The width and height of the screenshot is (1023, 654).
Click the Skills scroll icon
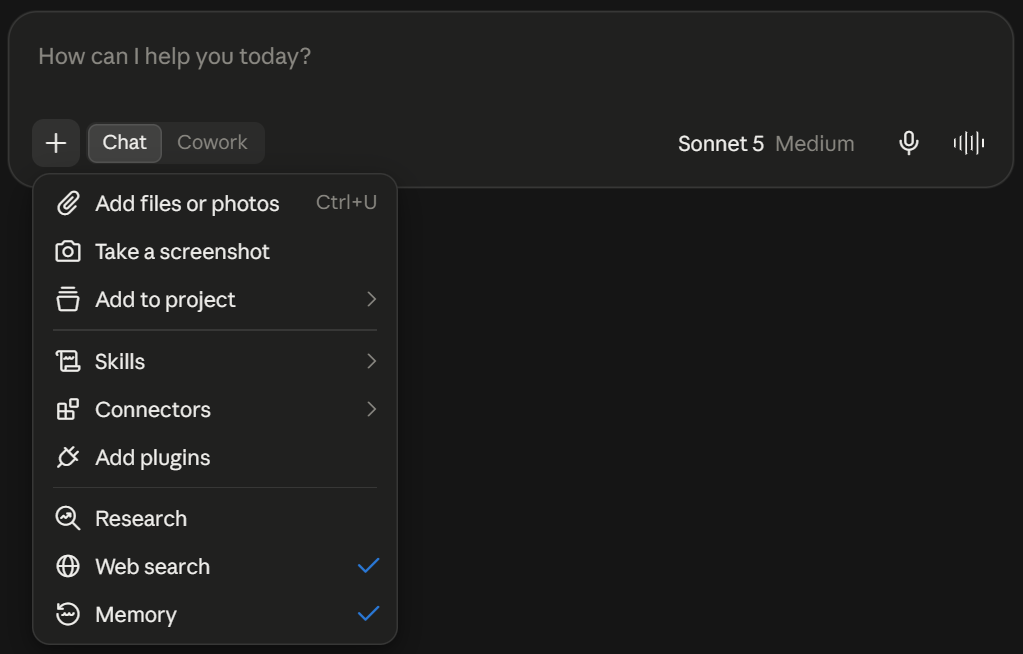click(68, 361)
